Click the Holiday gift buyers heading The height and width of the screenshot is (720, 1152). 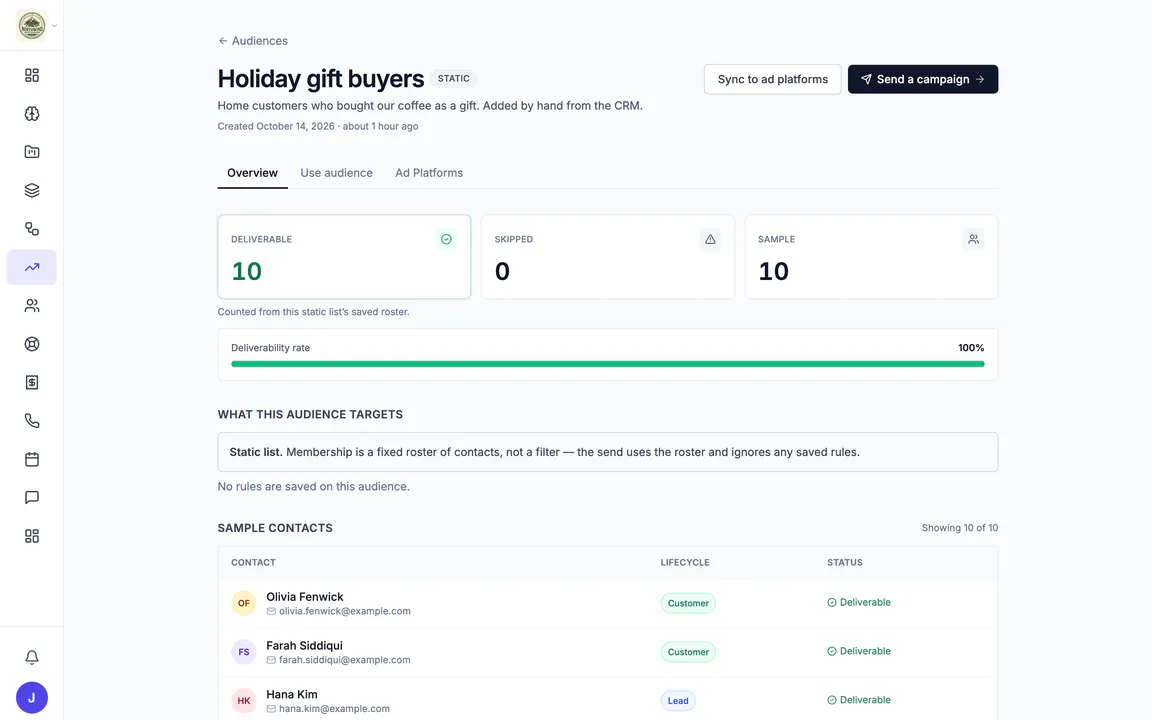click(x=320, y=79)
